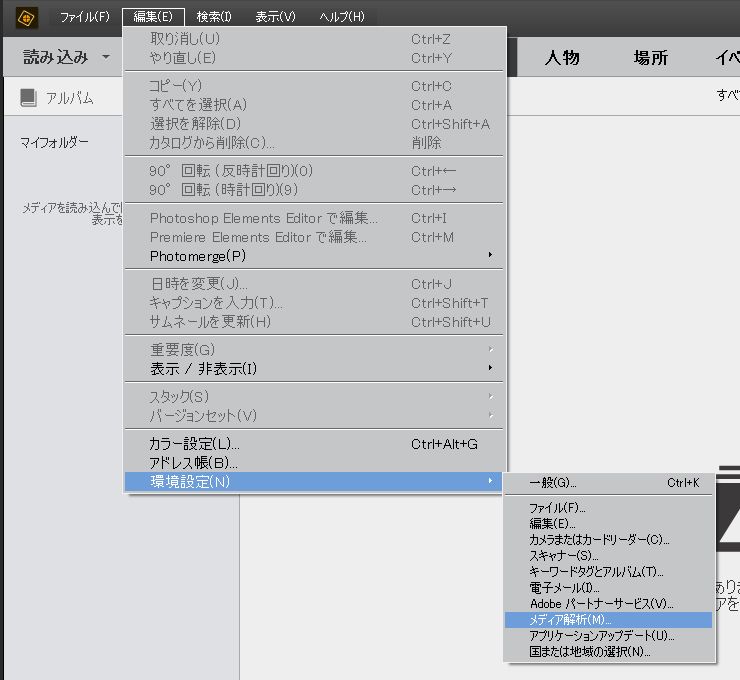Expand the 重要度(G) submenu
The height and width of the screenshot is (680, 740).
314,350
